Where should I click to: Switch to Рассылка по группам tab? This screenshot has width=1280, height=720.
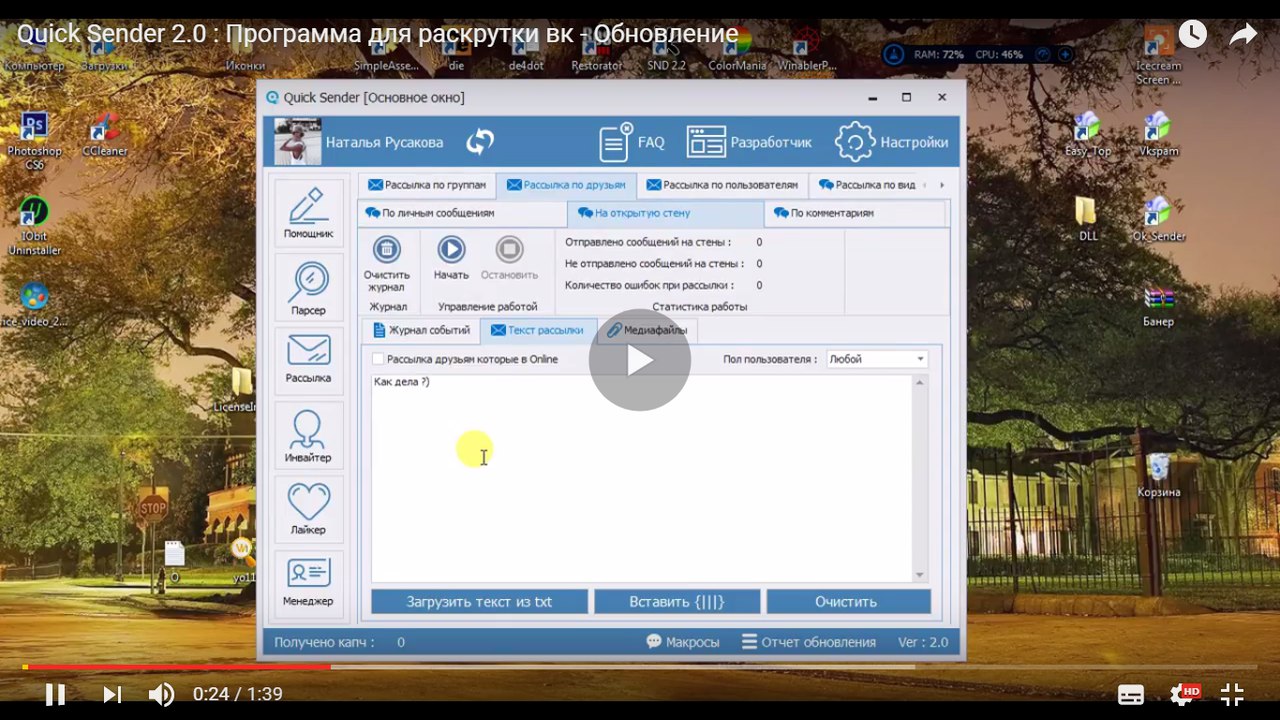tap(427, 185)
